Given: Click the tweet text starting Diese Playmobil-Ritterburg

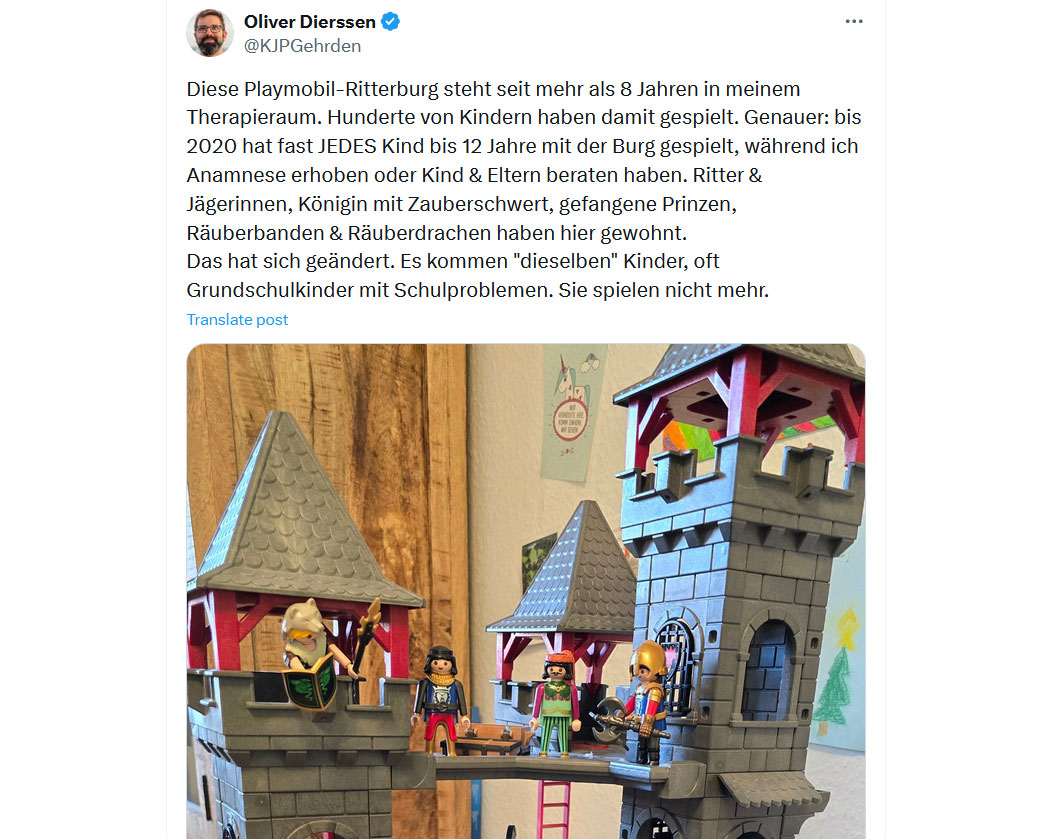Looking at the screenshot, I should [x=524, y=189].
